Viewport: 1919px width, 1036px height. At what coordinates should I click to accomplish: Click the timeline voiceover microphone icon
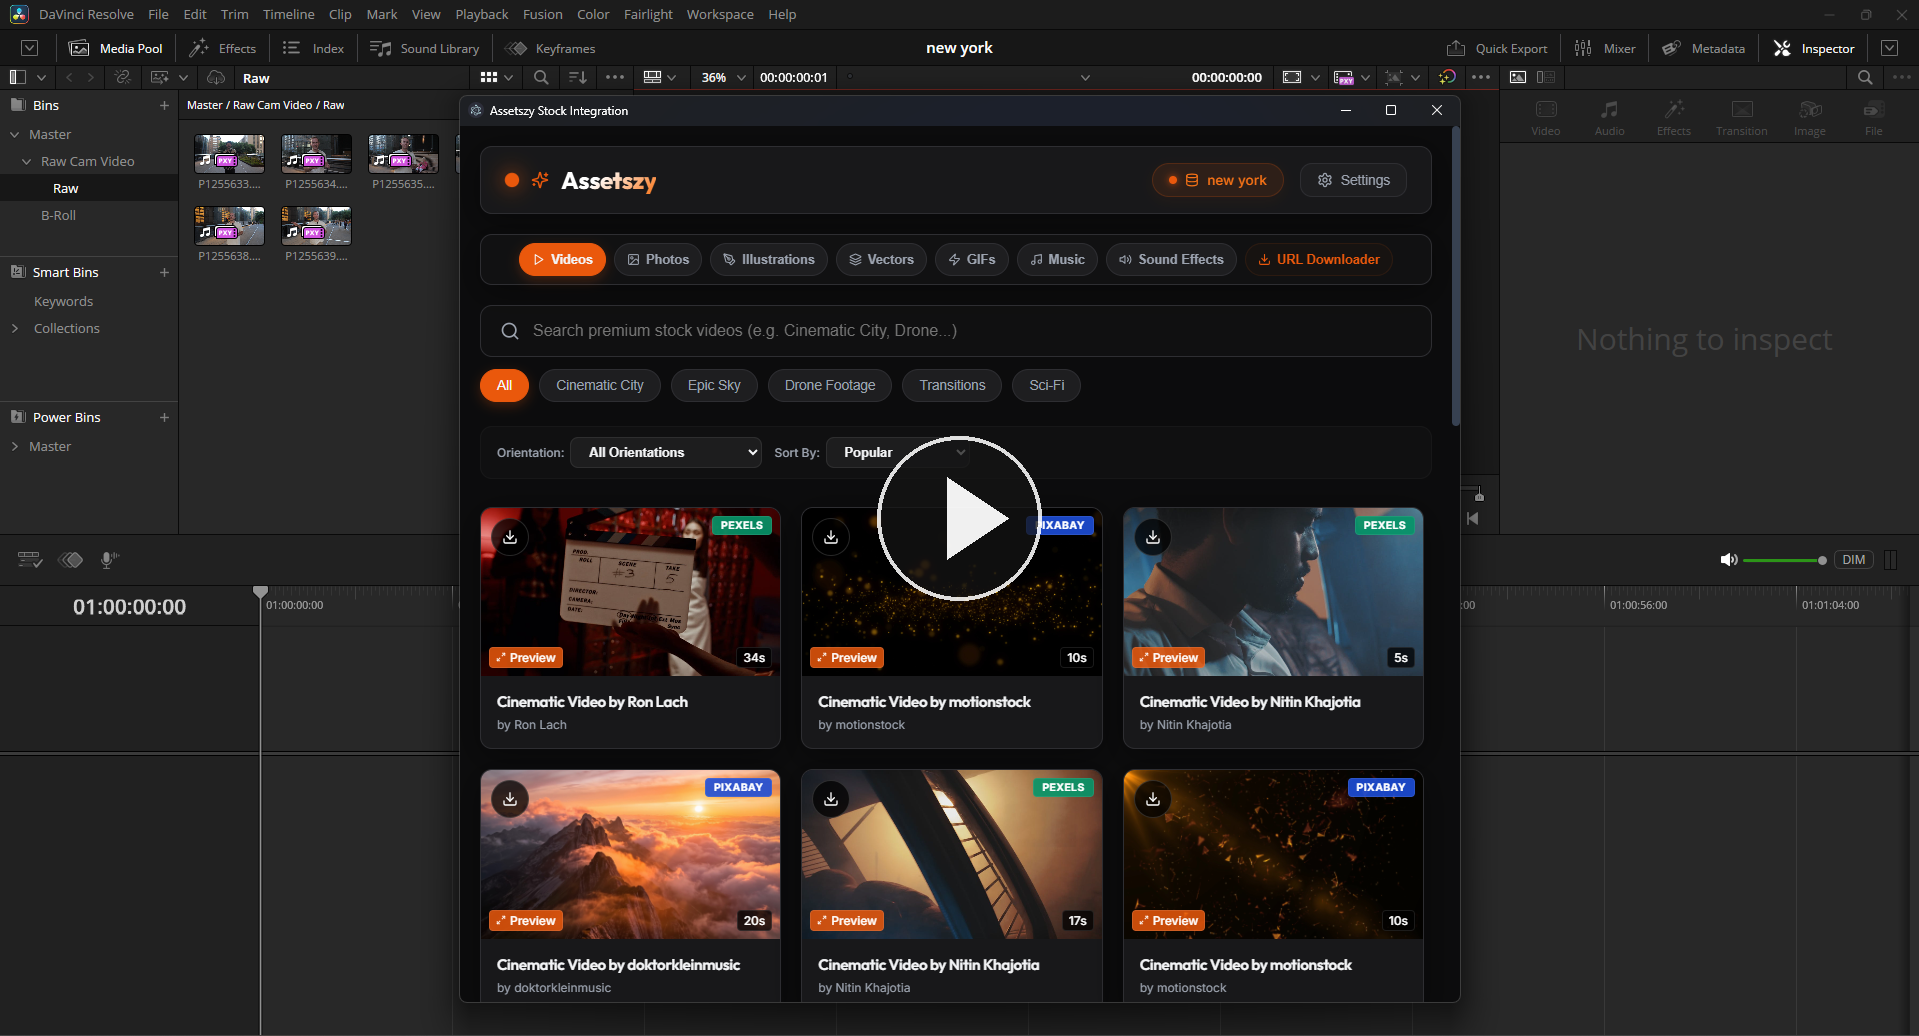[109, 560]
